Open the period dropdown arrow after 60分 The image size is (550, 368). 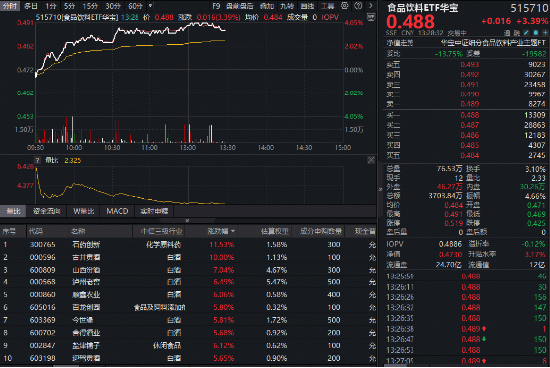150,6
